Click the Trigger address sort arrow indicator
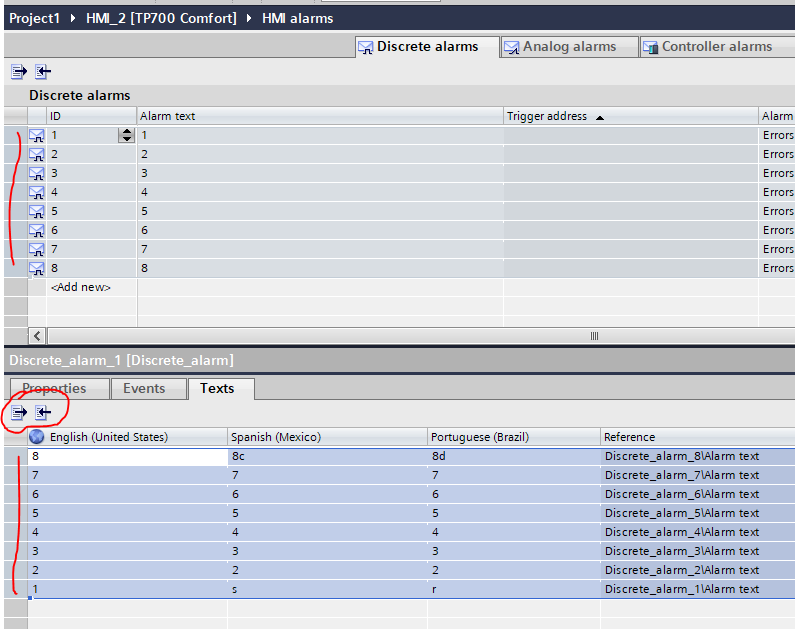Screen dimensions: 795x629 pyautogui.click(x=600, y=118)
